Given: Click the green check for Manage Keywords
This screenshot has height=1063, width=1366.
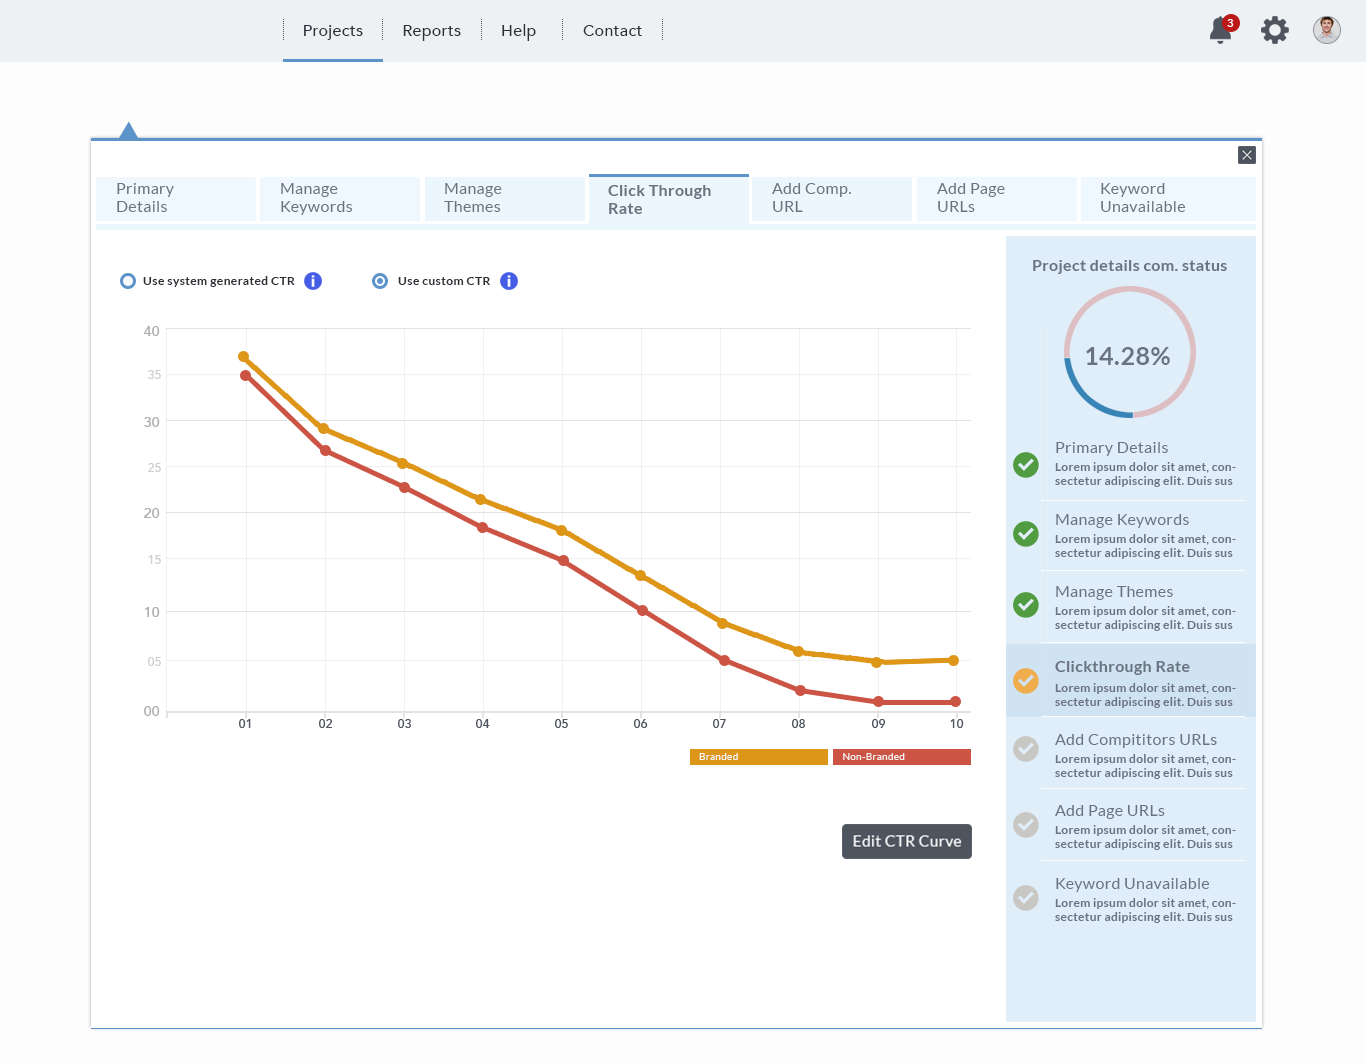Looking at the screenshot, I should coord(1026,534).
